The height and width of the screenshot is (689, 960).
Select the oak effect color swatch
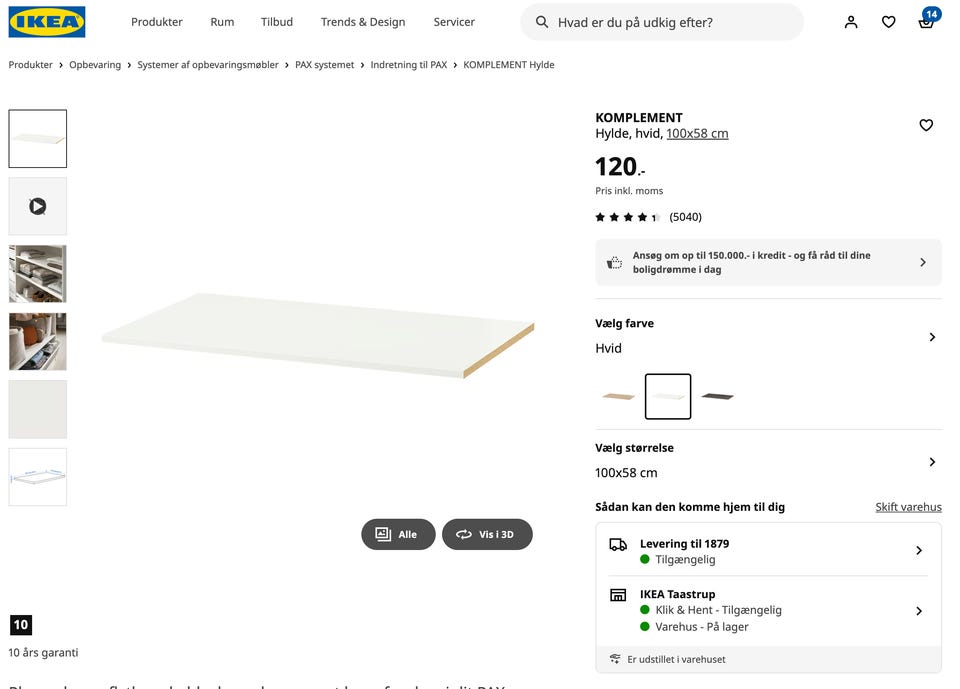(x=618, y=396)
